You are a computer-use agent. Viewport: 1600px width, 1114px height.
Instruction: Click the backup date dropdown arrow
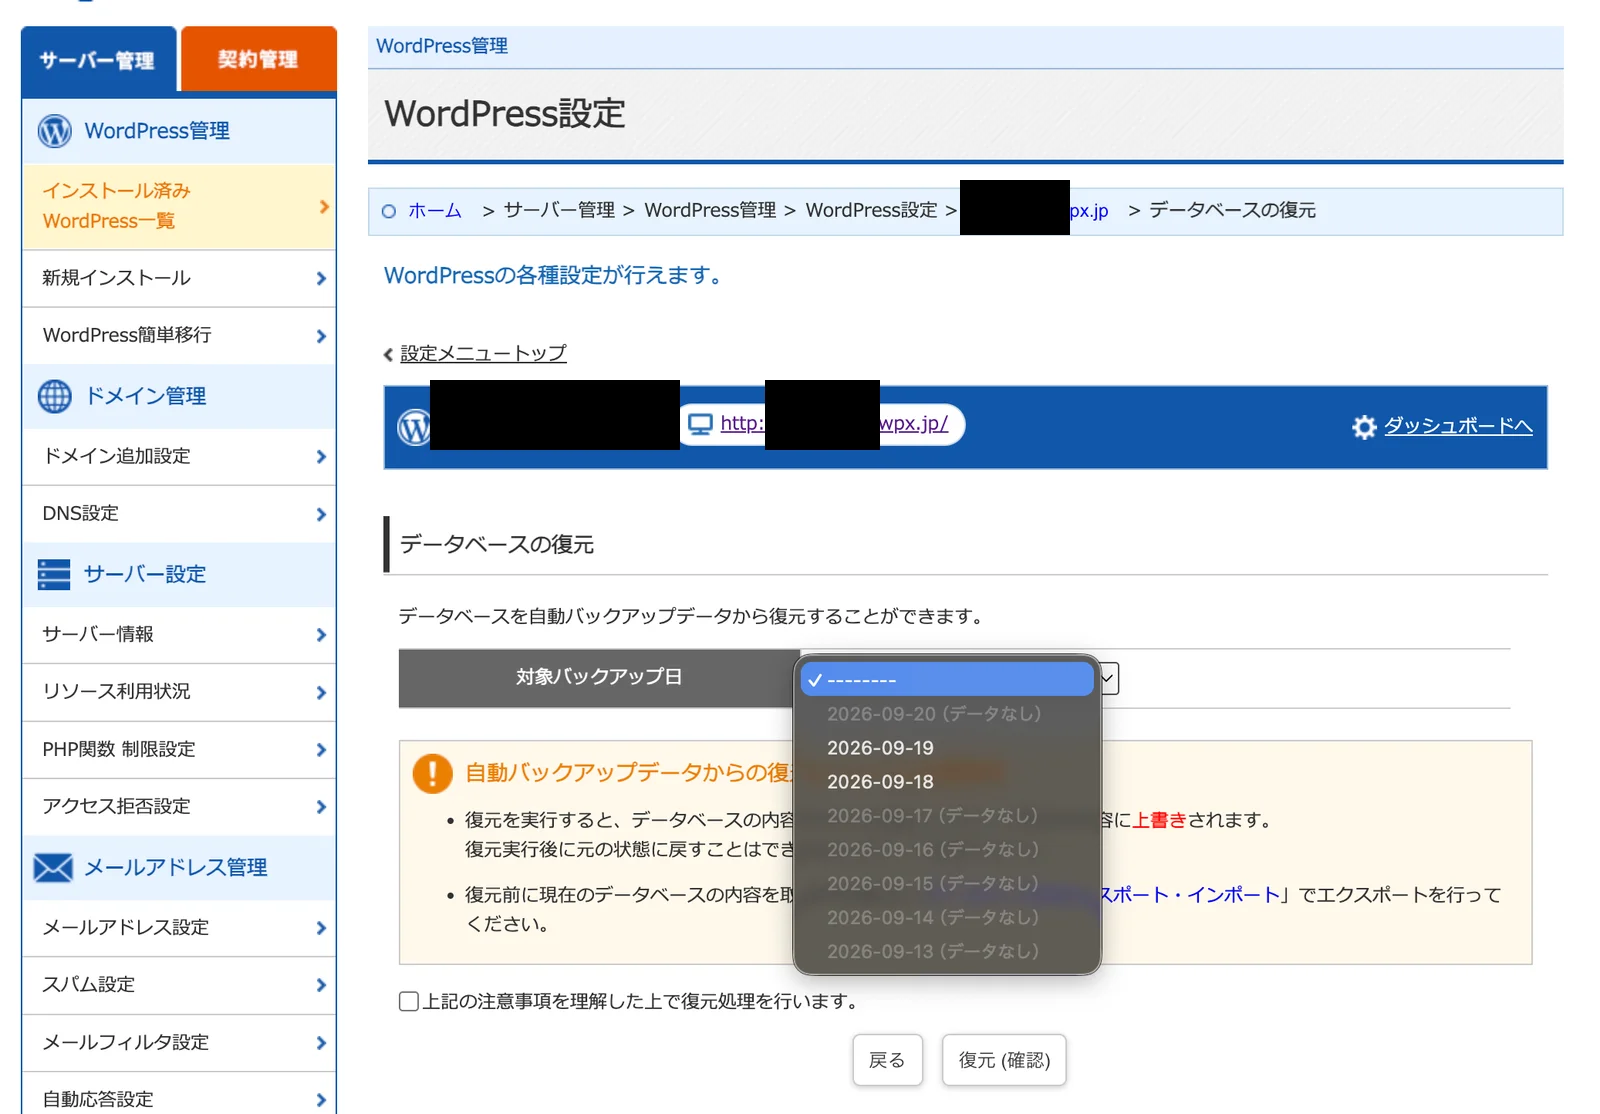(x=1109, y=679)
